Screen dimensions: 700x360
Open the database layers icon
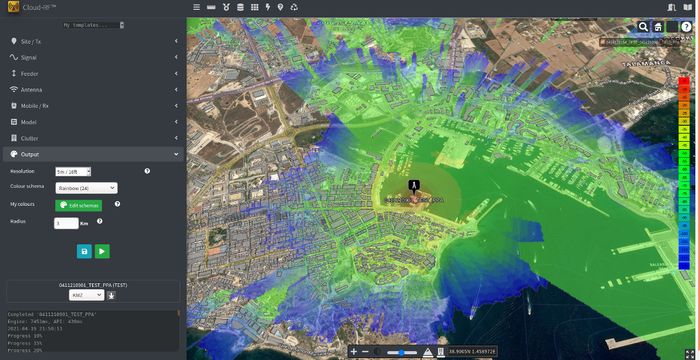[240, 7]
